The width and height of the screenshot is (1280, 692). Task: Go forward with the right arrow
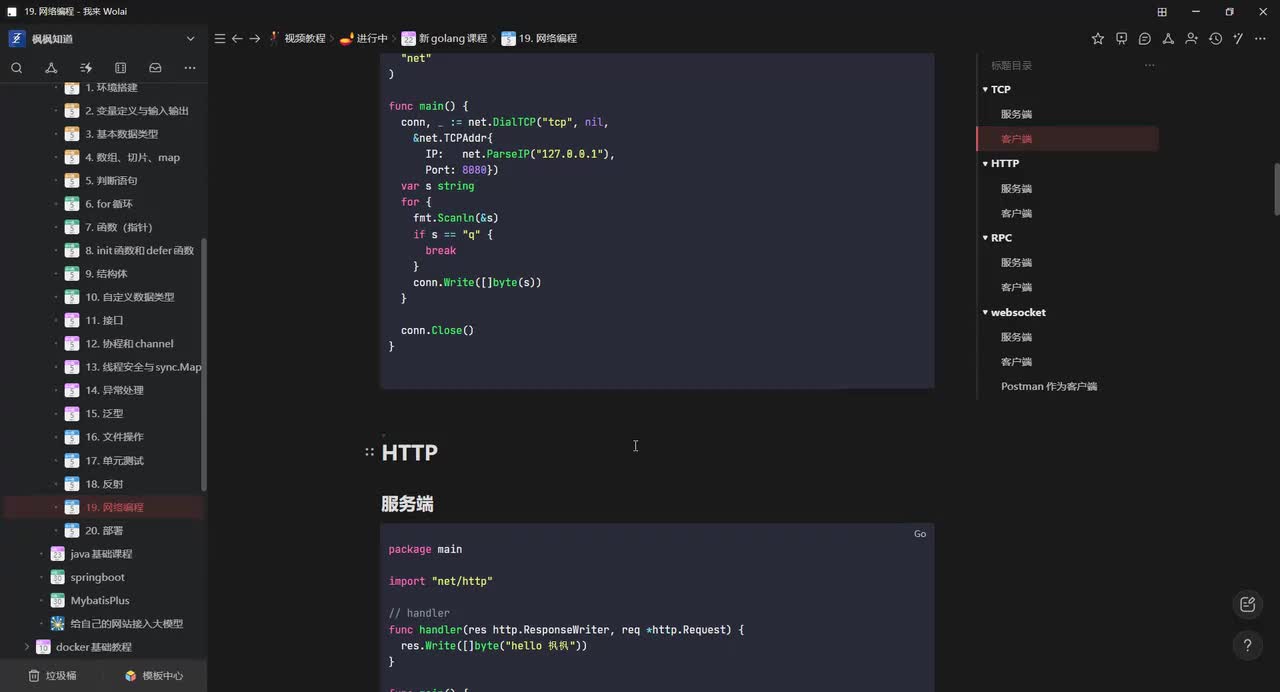(255, 38)
